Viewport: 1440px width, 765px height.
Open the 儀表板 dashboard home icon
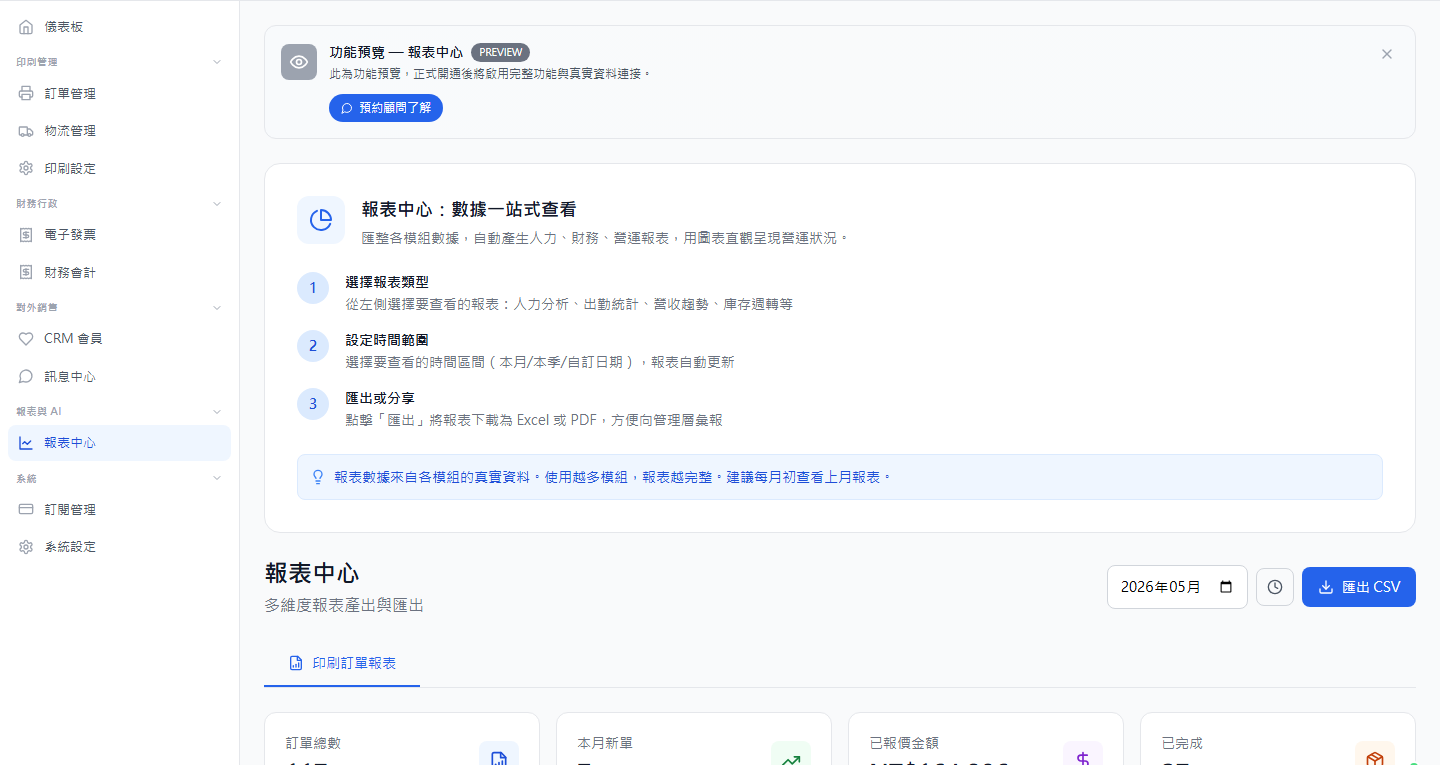pos(26,27)
